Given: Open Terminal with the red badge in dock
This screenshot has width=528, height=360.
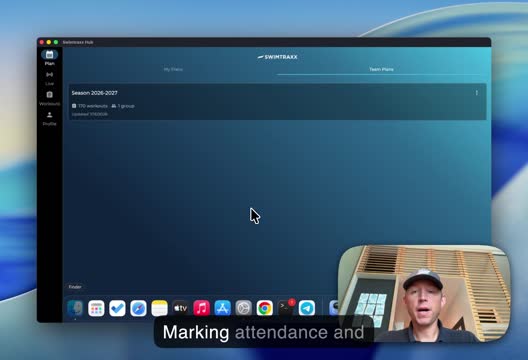Looking at the screenshot, I should 286,307.
